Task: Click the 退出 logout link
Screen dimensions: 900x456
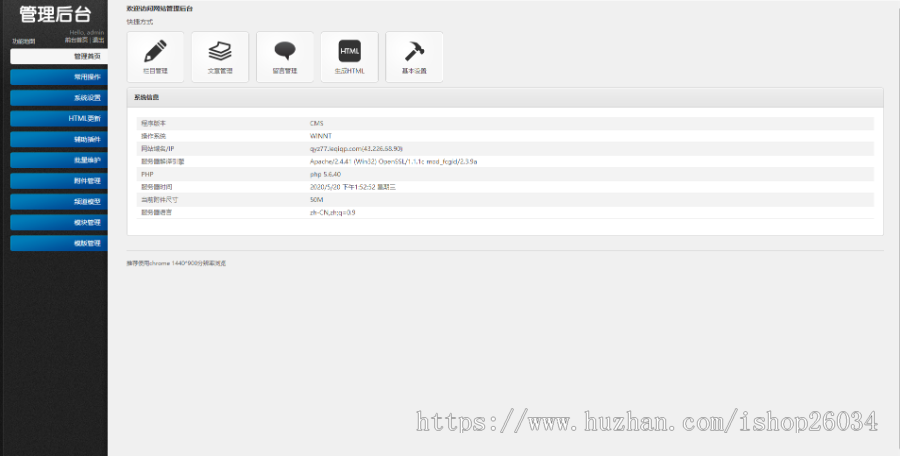Action: click(x=99, y=40)
